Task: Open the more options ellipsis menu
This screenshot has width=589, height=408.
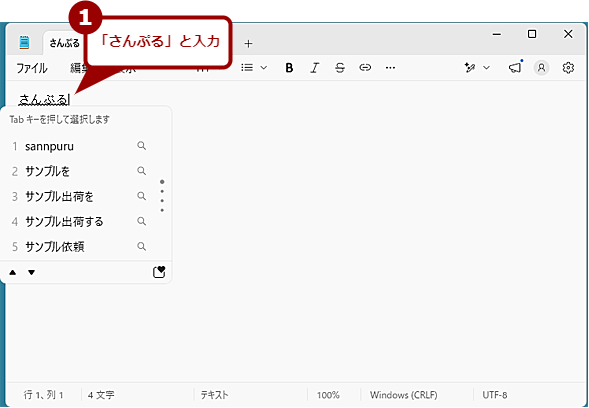Action: [x=390, y=68]
